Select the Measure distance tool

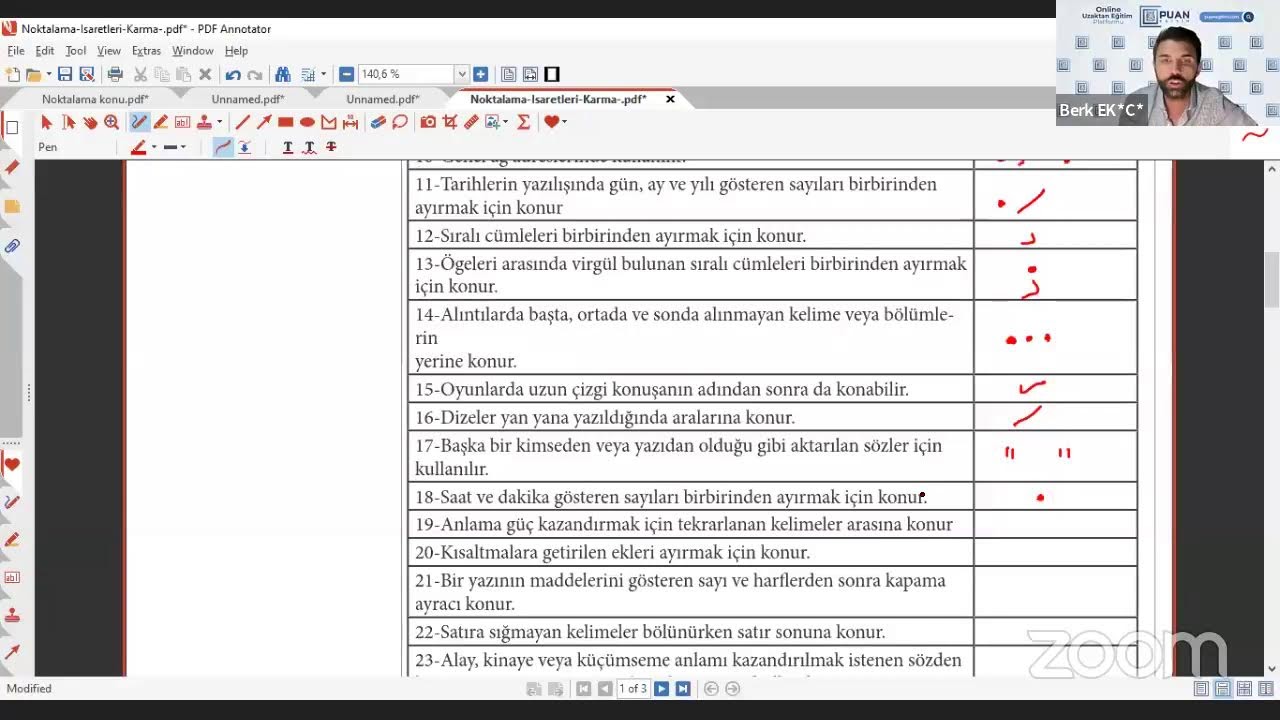350,122
